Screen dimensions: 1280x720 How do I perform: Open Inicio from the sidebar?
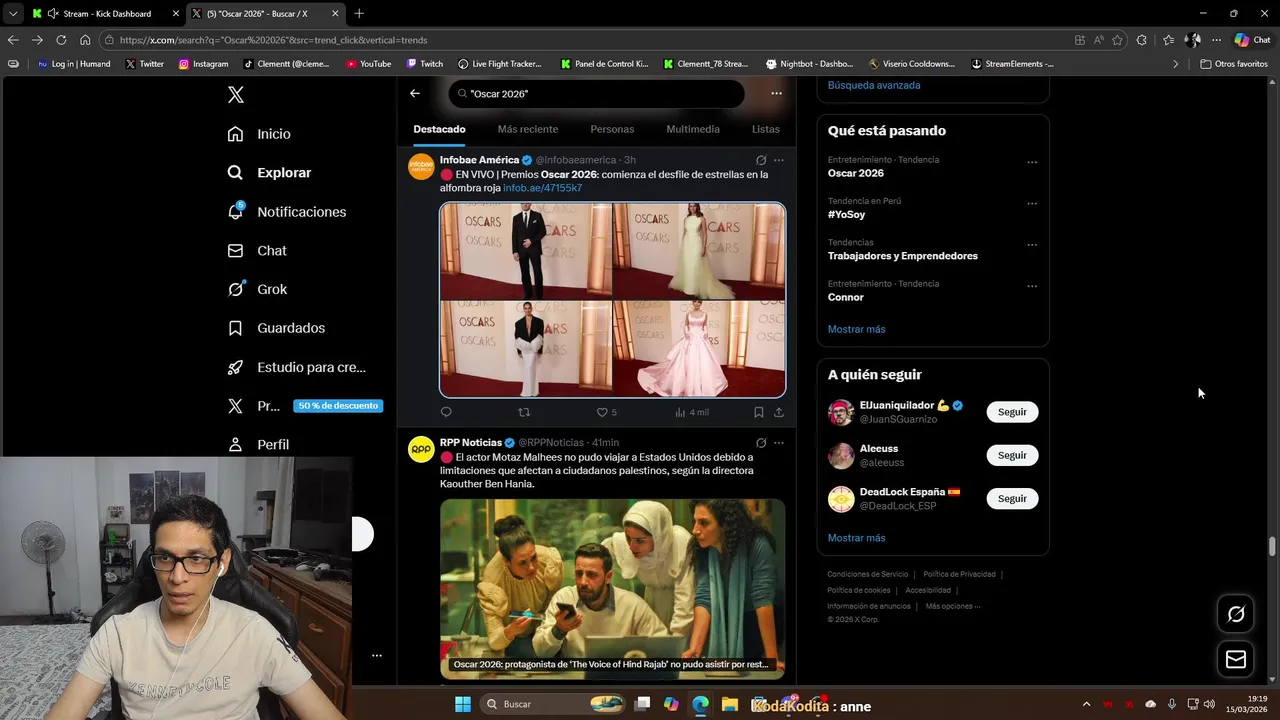(259, 134)
